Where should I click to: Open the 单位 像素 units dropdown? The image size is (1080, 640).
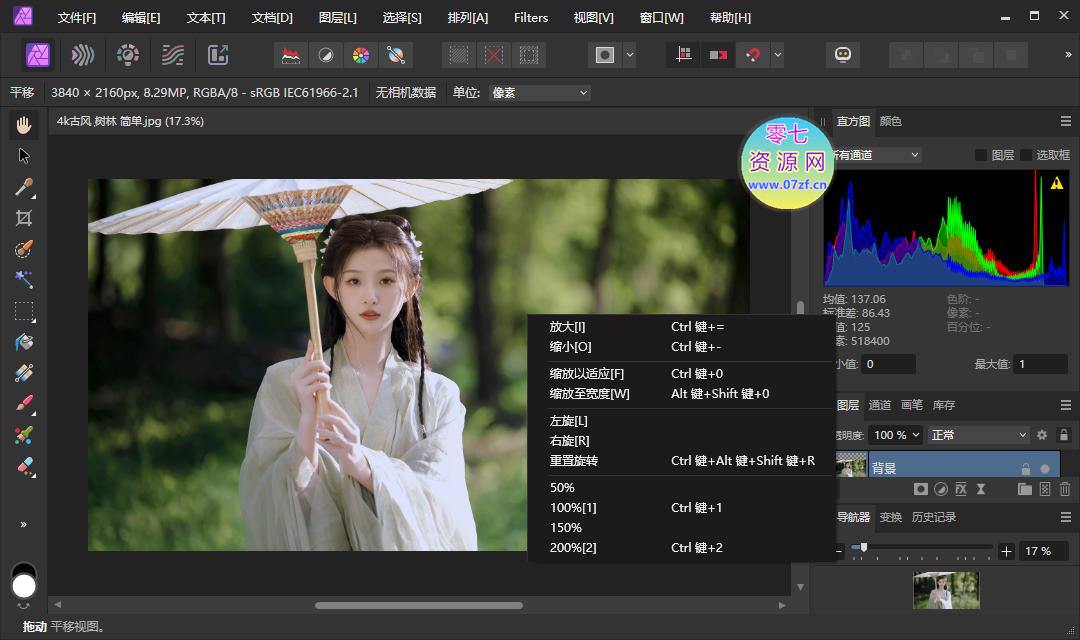[540, 93]
